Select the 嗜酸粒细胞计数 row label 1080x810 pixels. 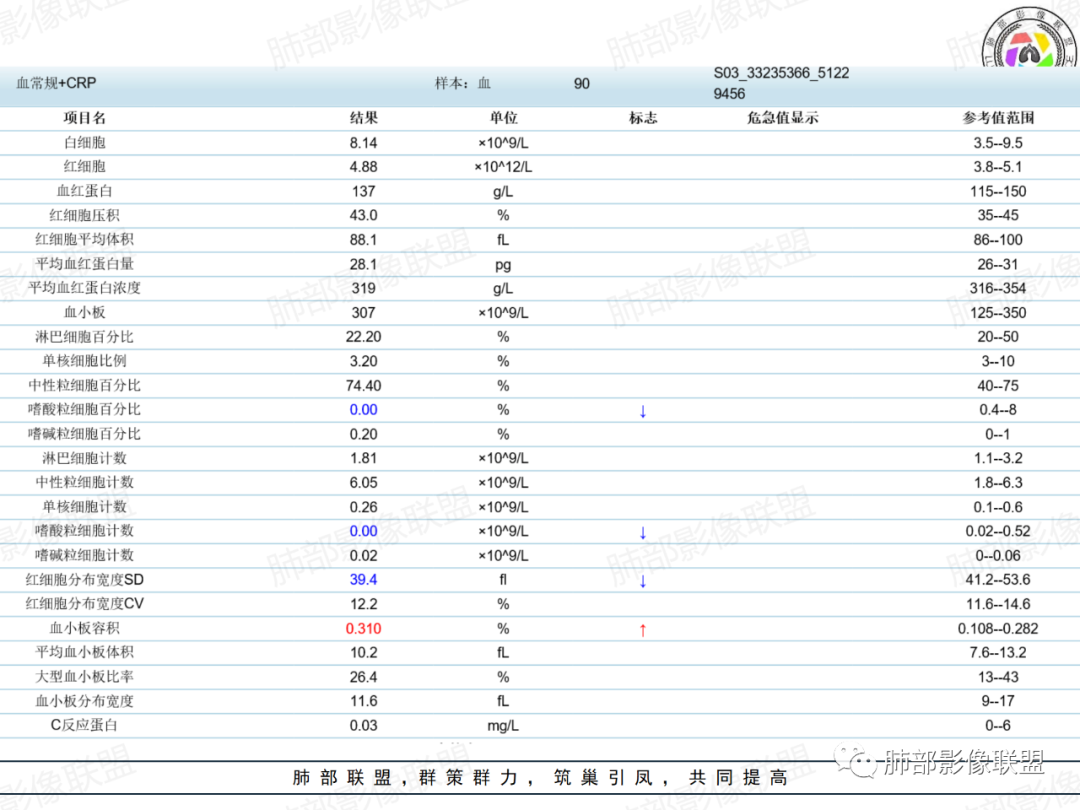[85, 530]
